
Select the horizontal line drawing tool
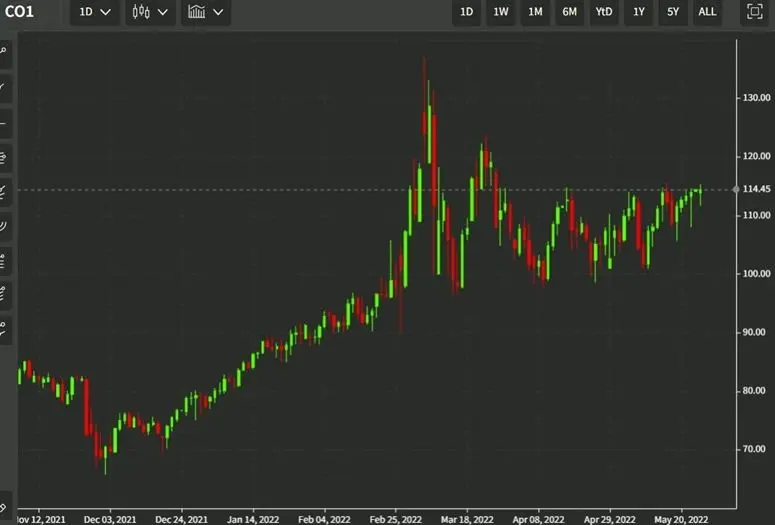tap(4, 123)
